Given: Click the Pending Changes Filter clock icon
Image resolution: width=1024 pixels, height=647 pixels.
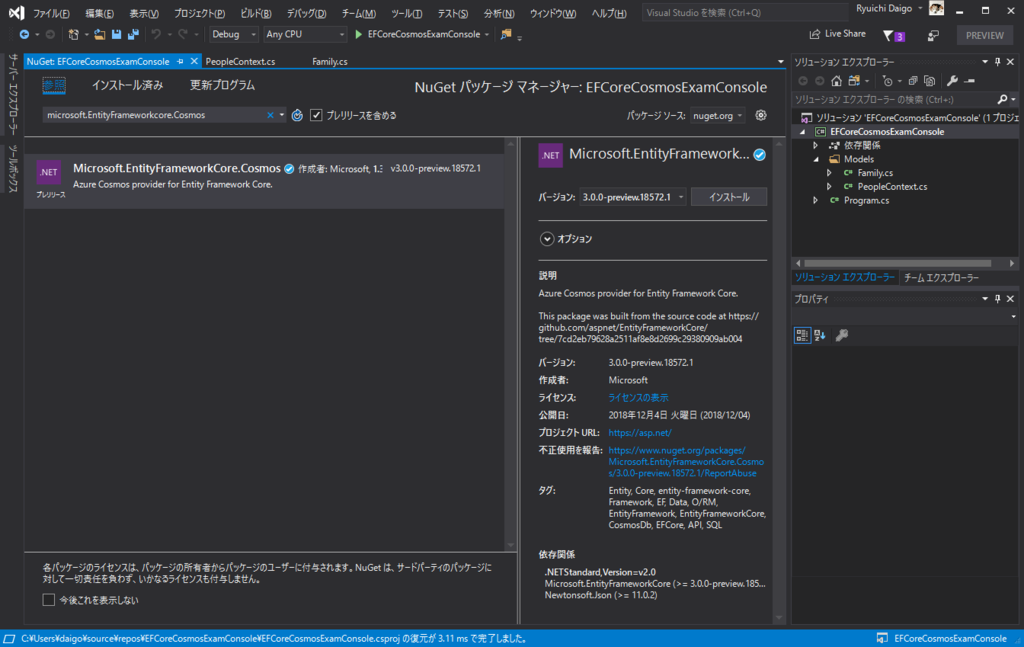Looking at the screenshot, I should pos(887,81).
